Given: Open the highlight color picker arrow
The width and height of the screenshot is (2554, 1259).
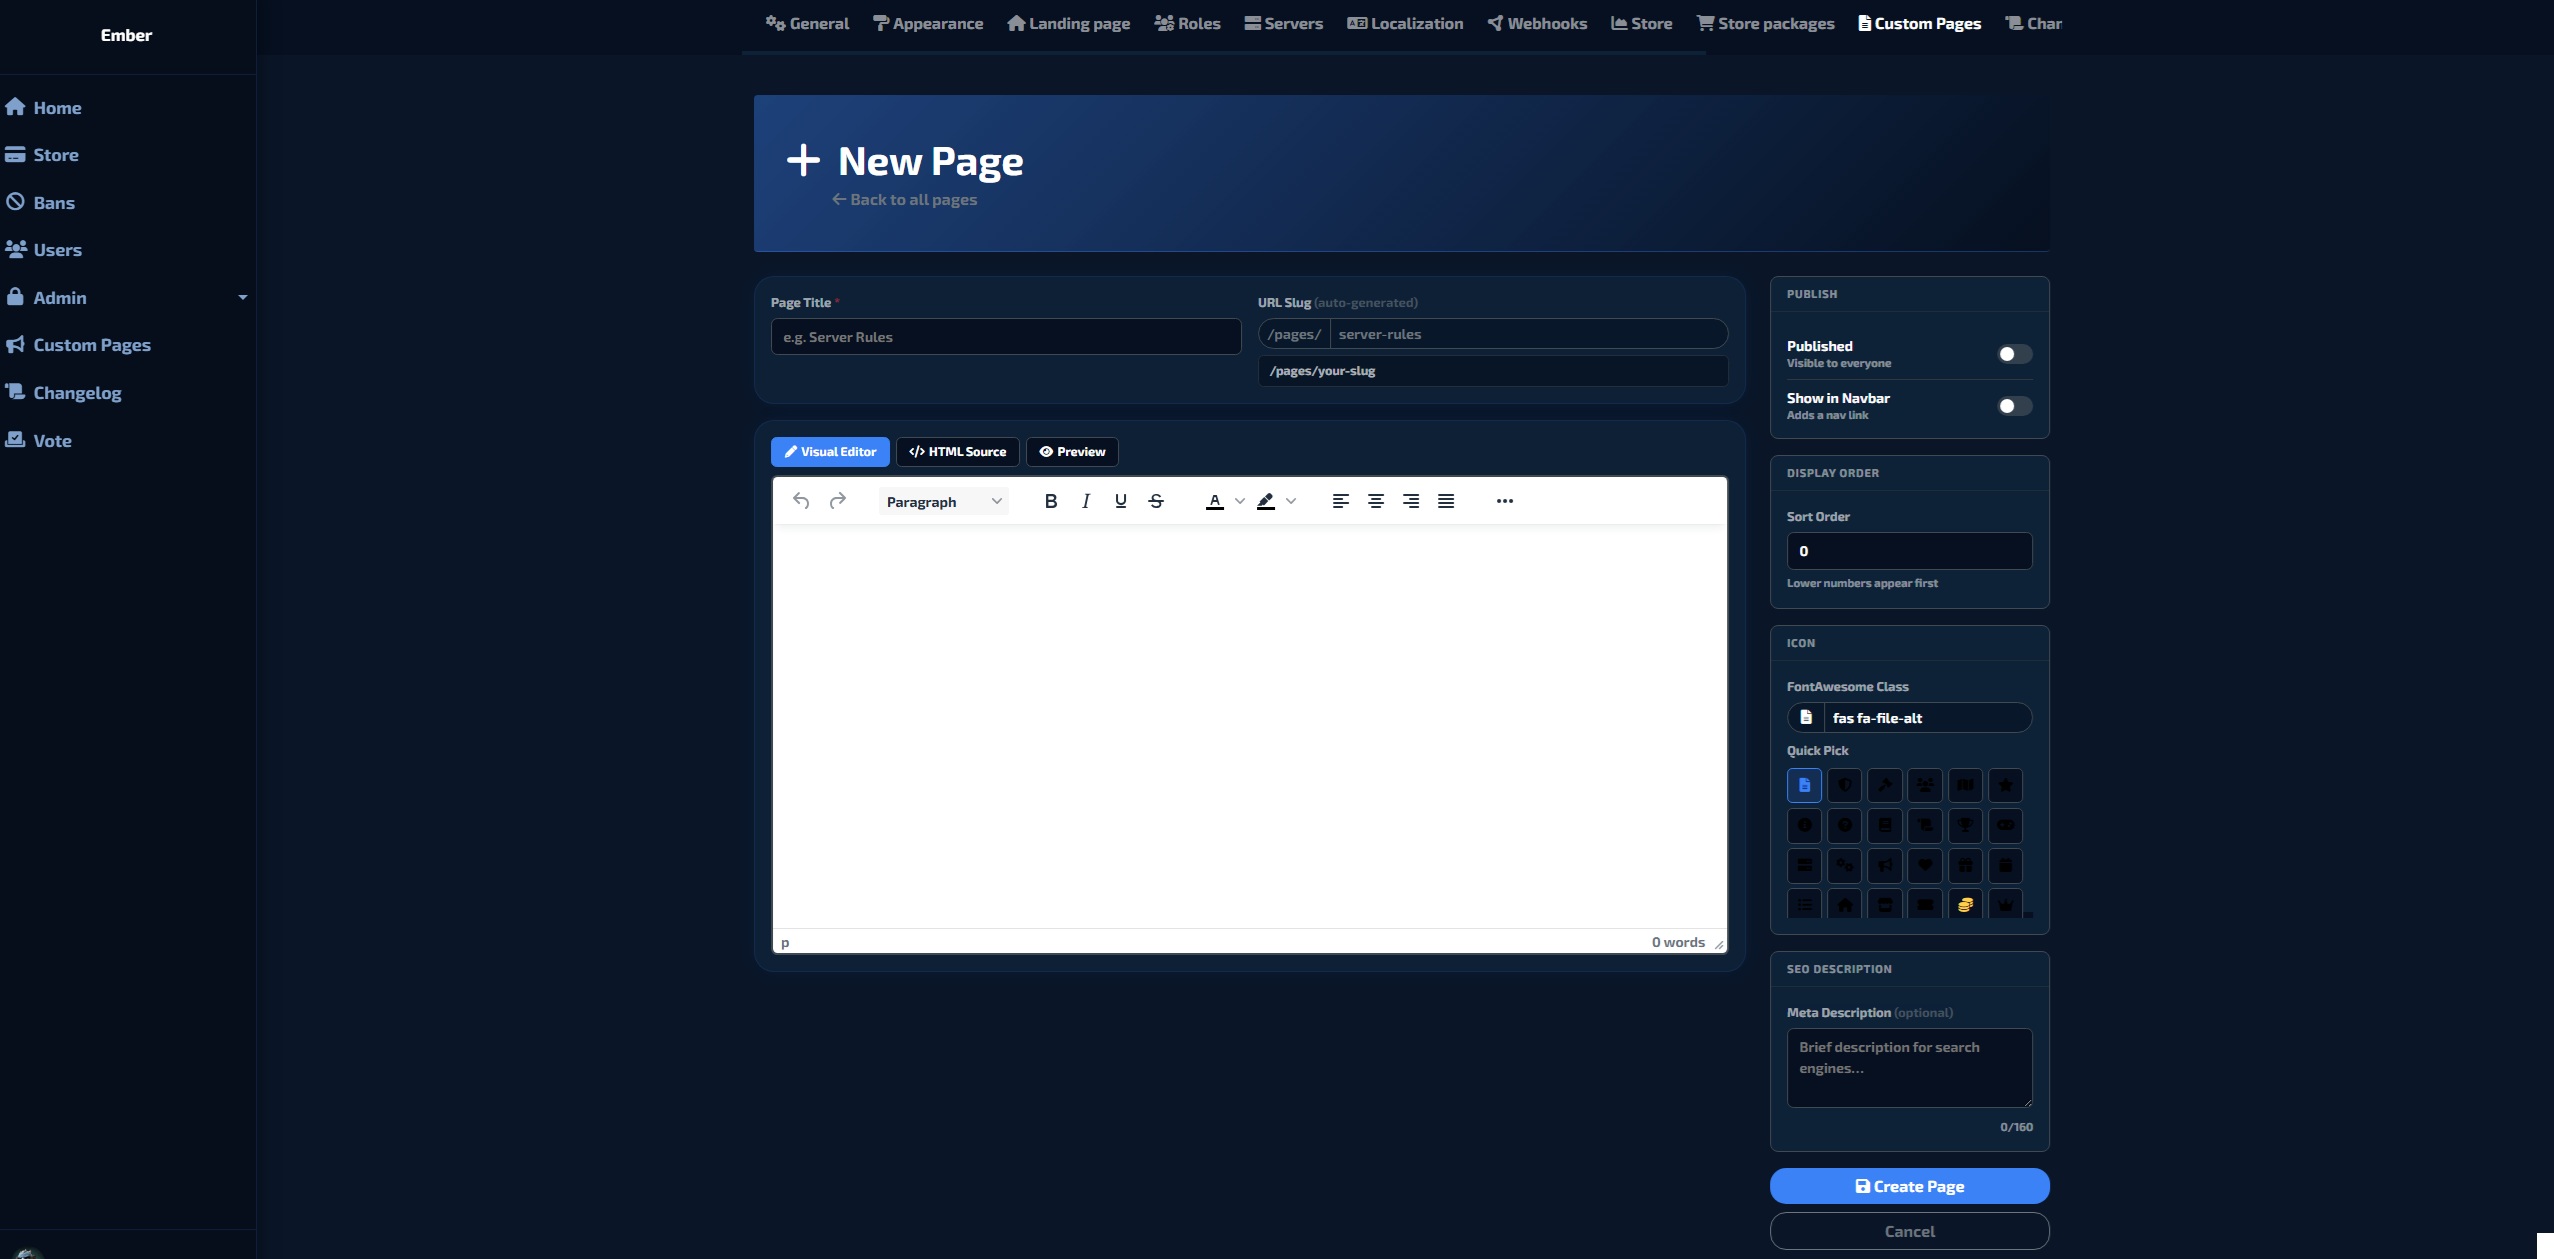Looking at the screenshot, I should (1291, 501).
